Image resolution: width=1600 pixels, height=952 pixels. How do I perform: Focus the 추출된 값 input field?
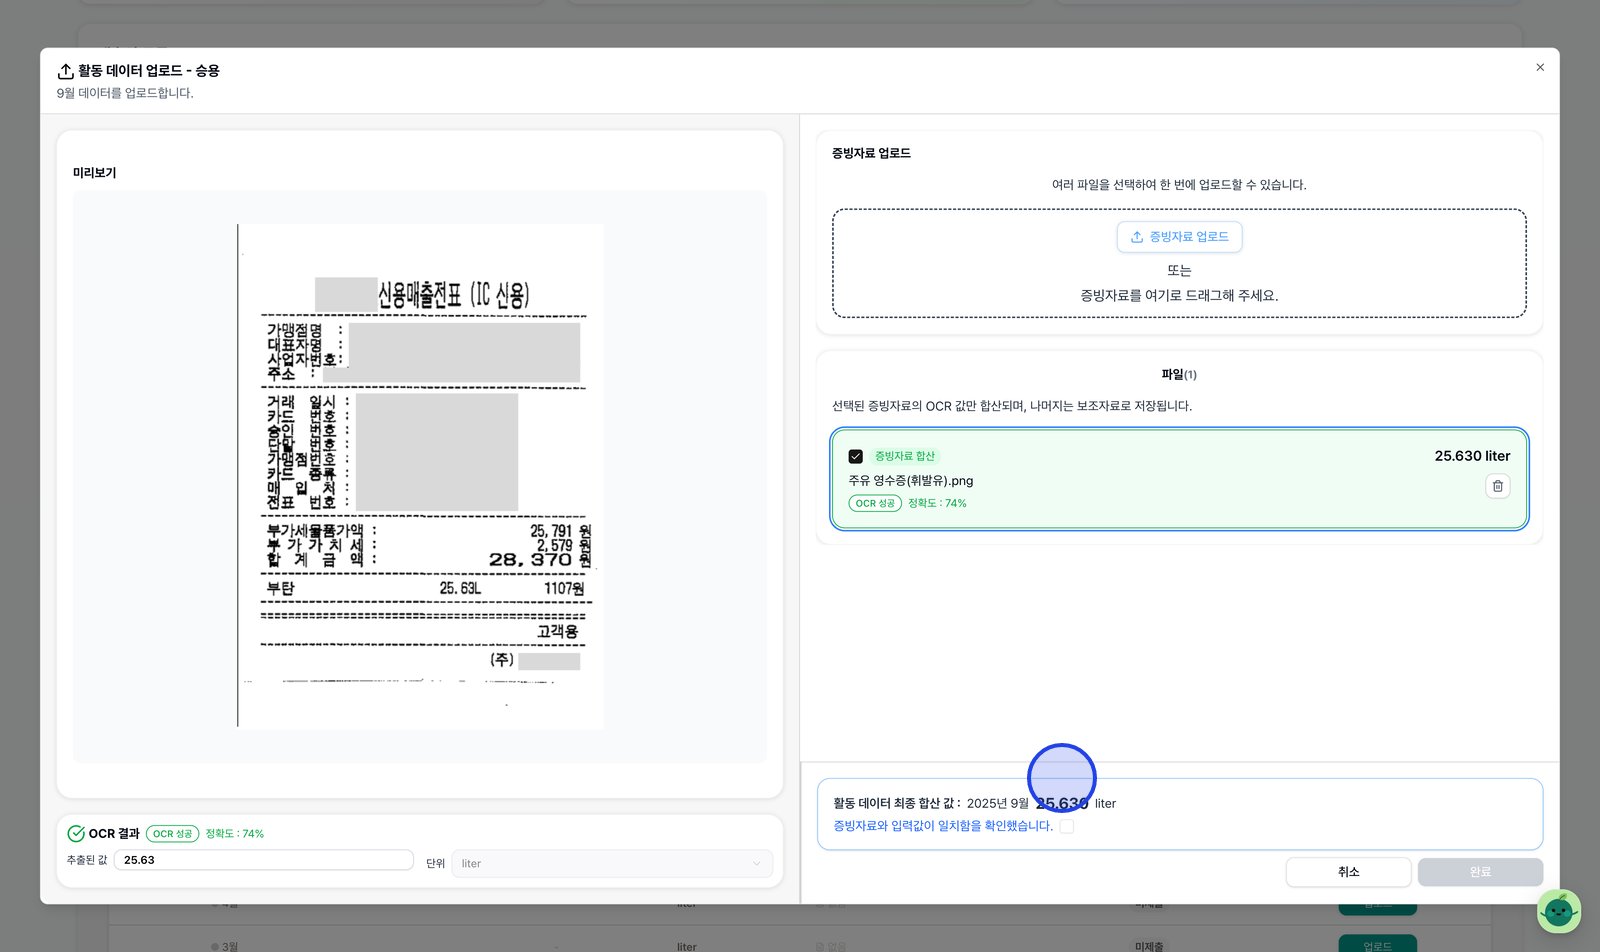tap(264, 860)
